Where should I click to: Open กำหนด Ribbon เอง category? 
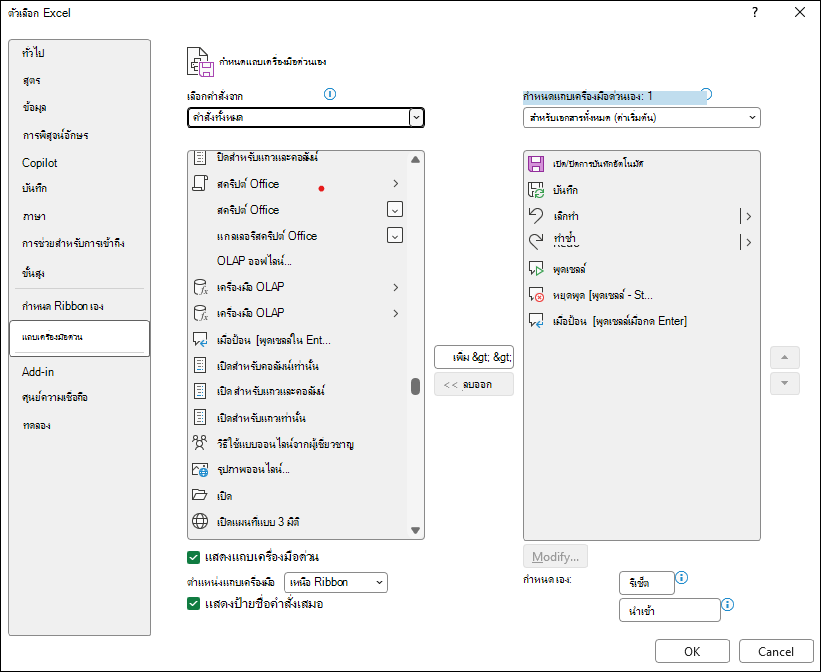[x=80, y=306]
